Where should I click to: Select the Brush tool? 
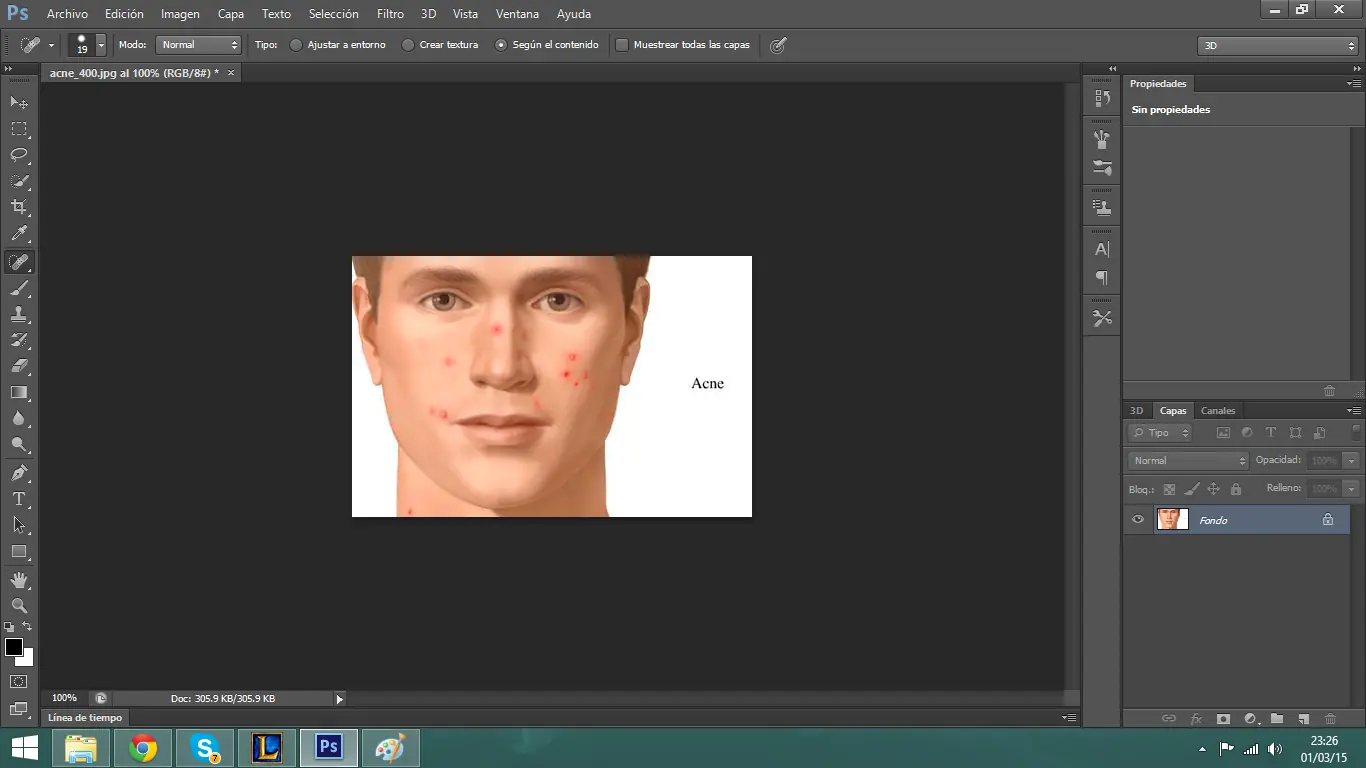coord(19,288)
